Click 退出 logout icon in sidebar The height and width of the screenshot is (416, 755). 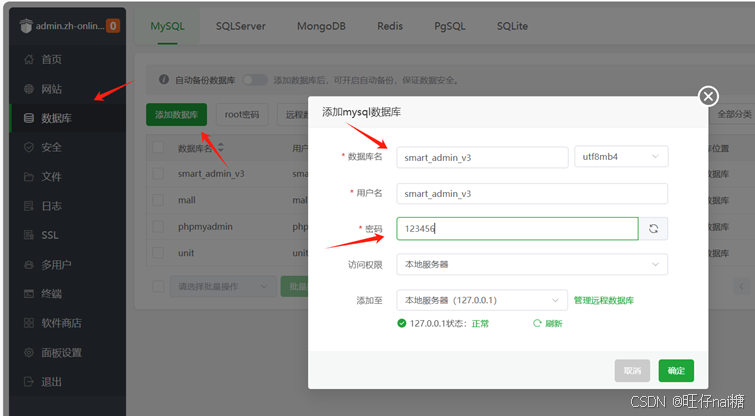(29, 382)
